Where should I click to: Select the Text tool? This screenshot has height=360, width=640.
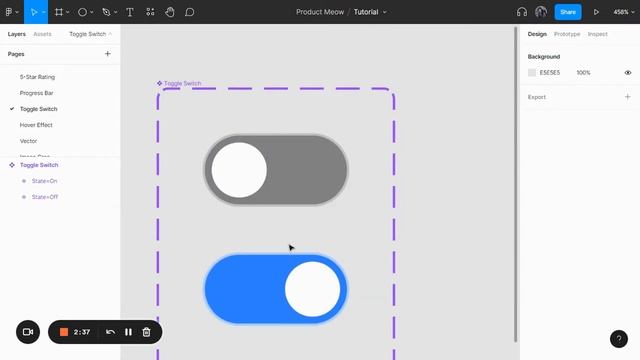click(130, 12)
